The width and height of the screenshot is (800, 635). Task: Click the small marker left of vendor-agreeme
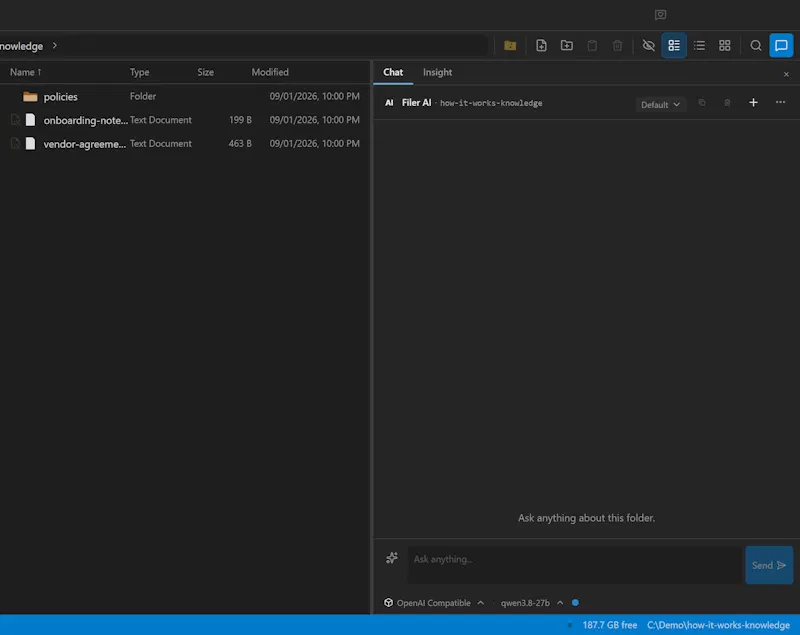pyautogui.click(x=15, y=143)
